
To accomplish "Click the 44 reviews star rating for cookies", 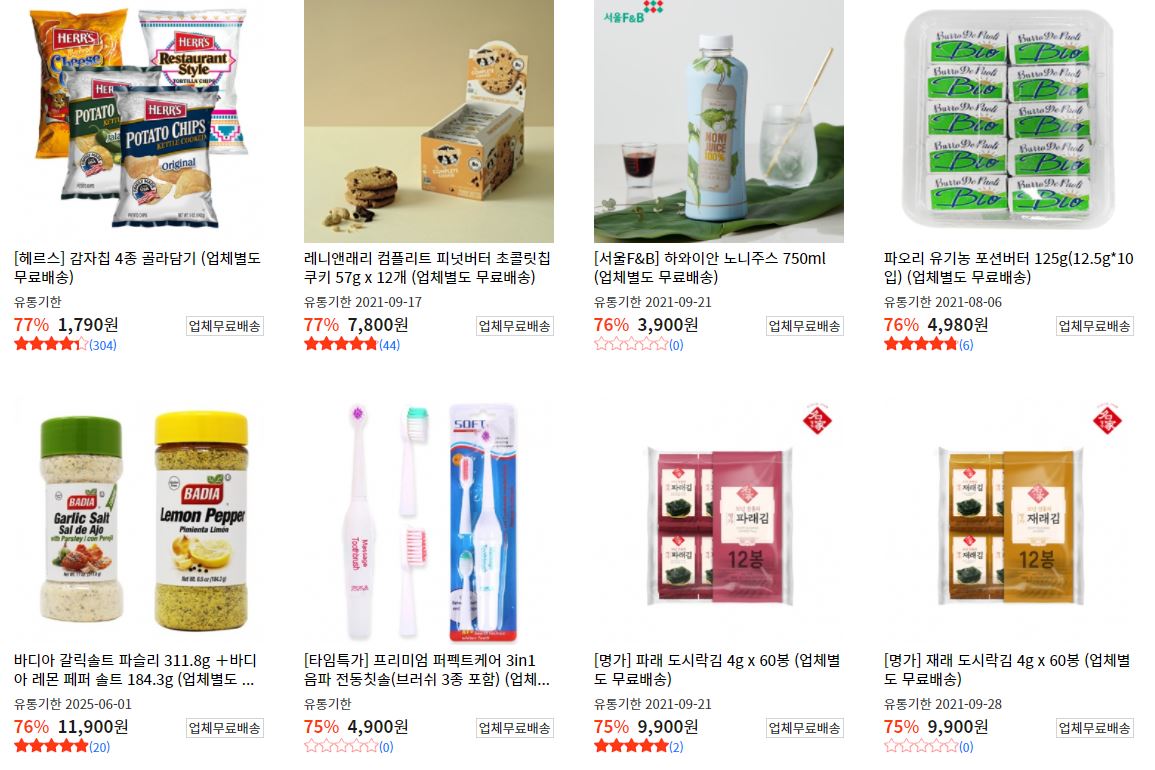I will click(352, 344).
